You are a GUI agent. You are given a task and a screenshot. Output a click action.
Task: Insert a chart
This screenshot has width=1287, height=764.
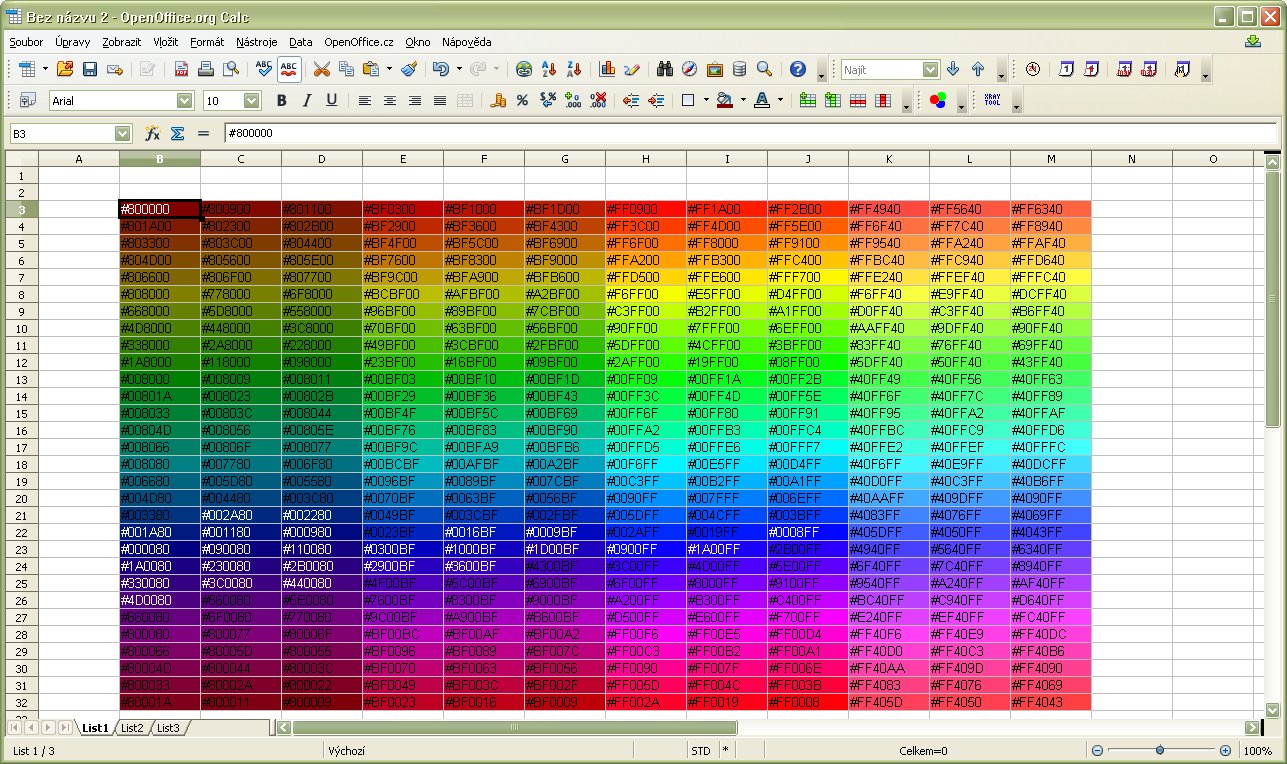point(607,69)
